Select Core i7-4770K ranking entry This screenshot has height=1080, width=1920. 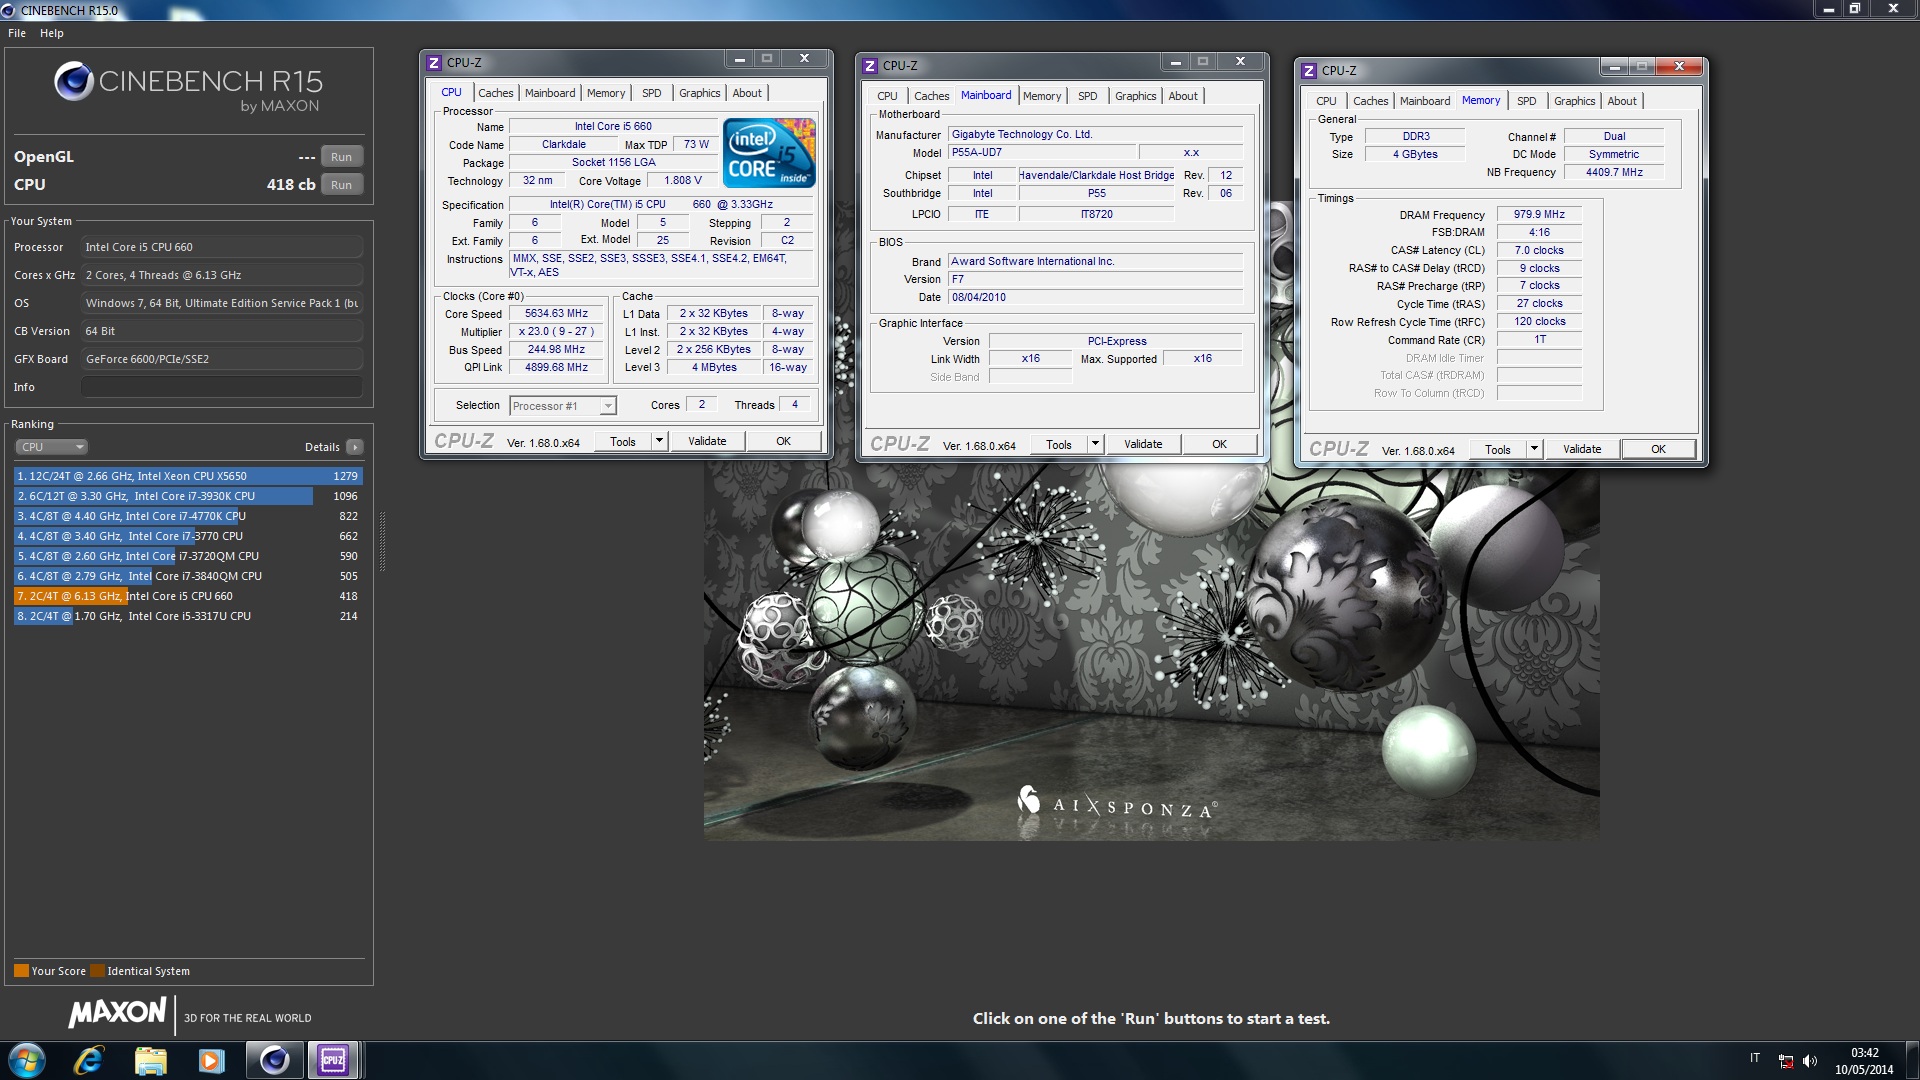[187, 516]
